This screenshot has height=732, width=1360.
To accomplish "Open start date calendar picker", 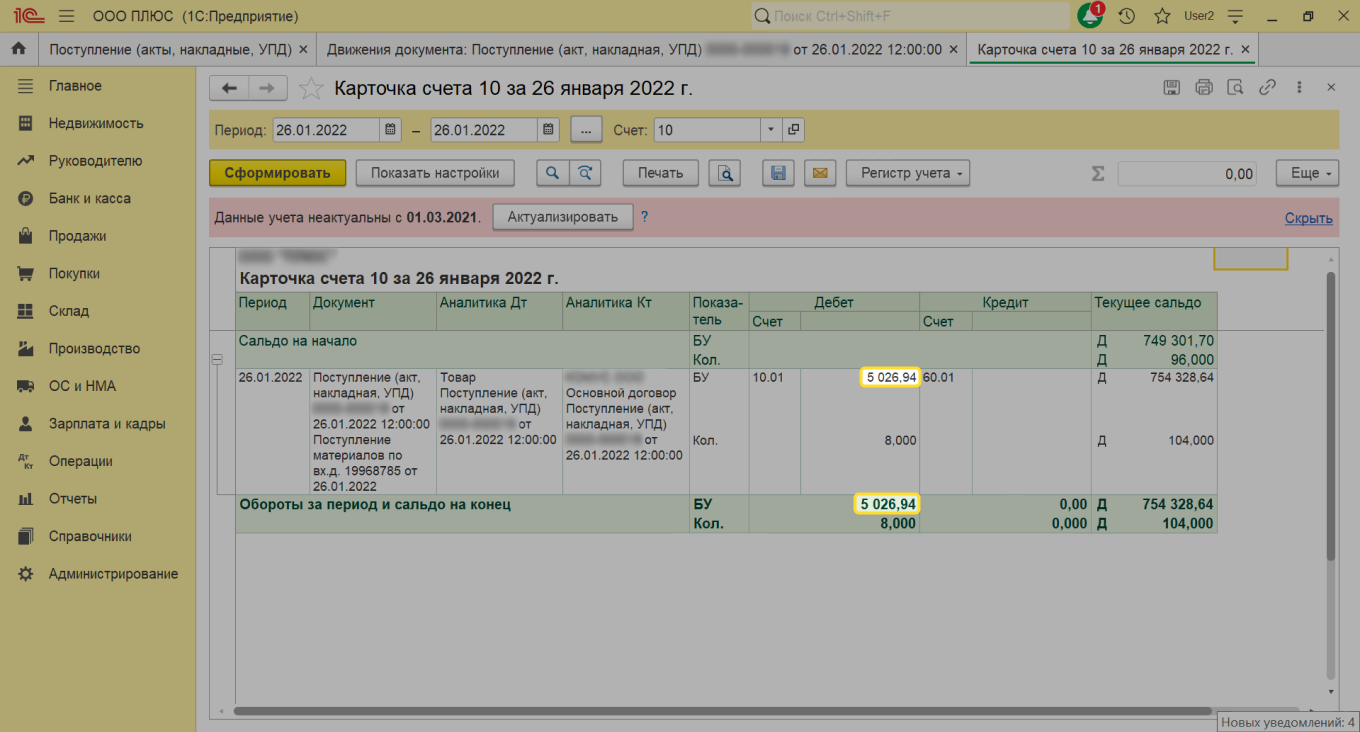I will tap(391, 130).
